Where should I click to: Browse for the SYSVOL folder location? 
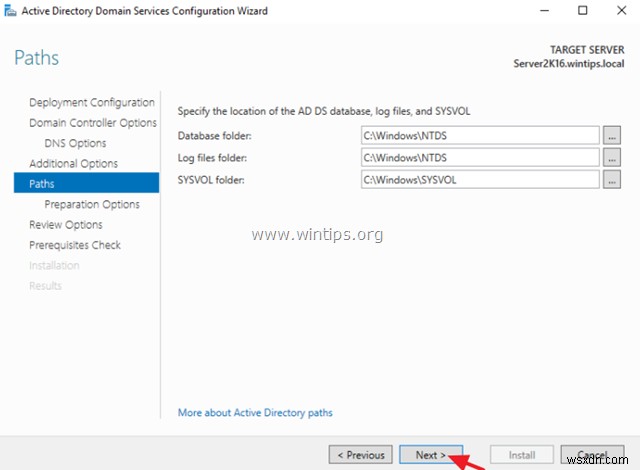pyautogui.click(x=611, y=180)
